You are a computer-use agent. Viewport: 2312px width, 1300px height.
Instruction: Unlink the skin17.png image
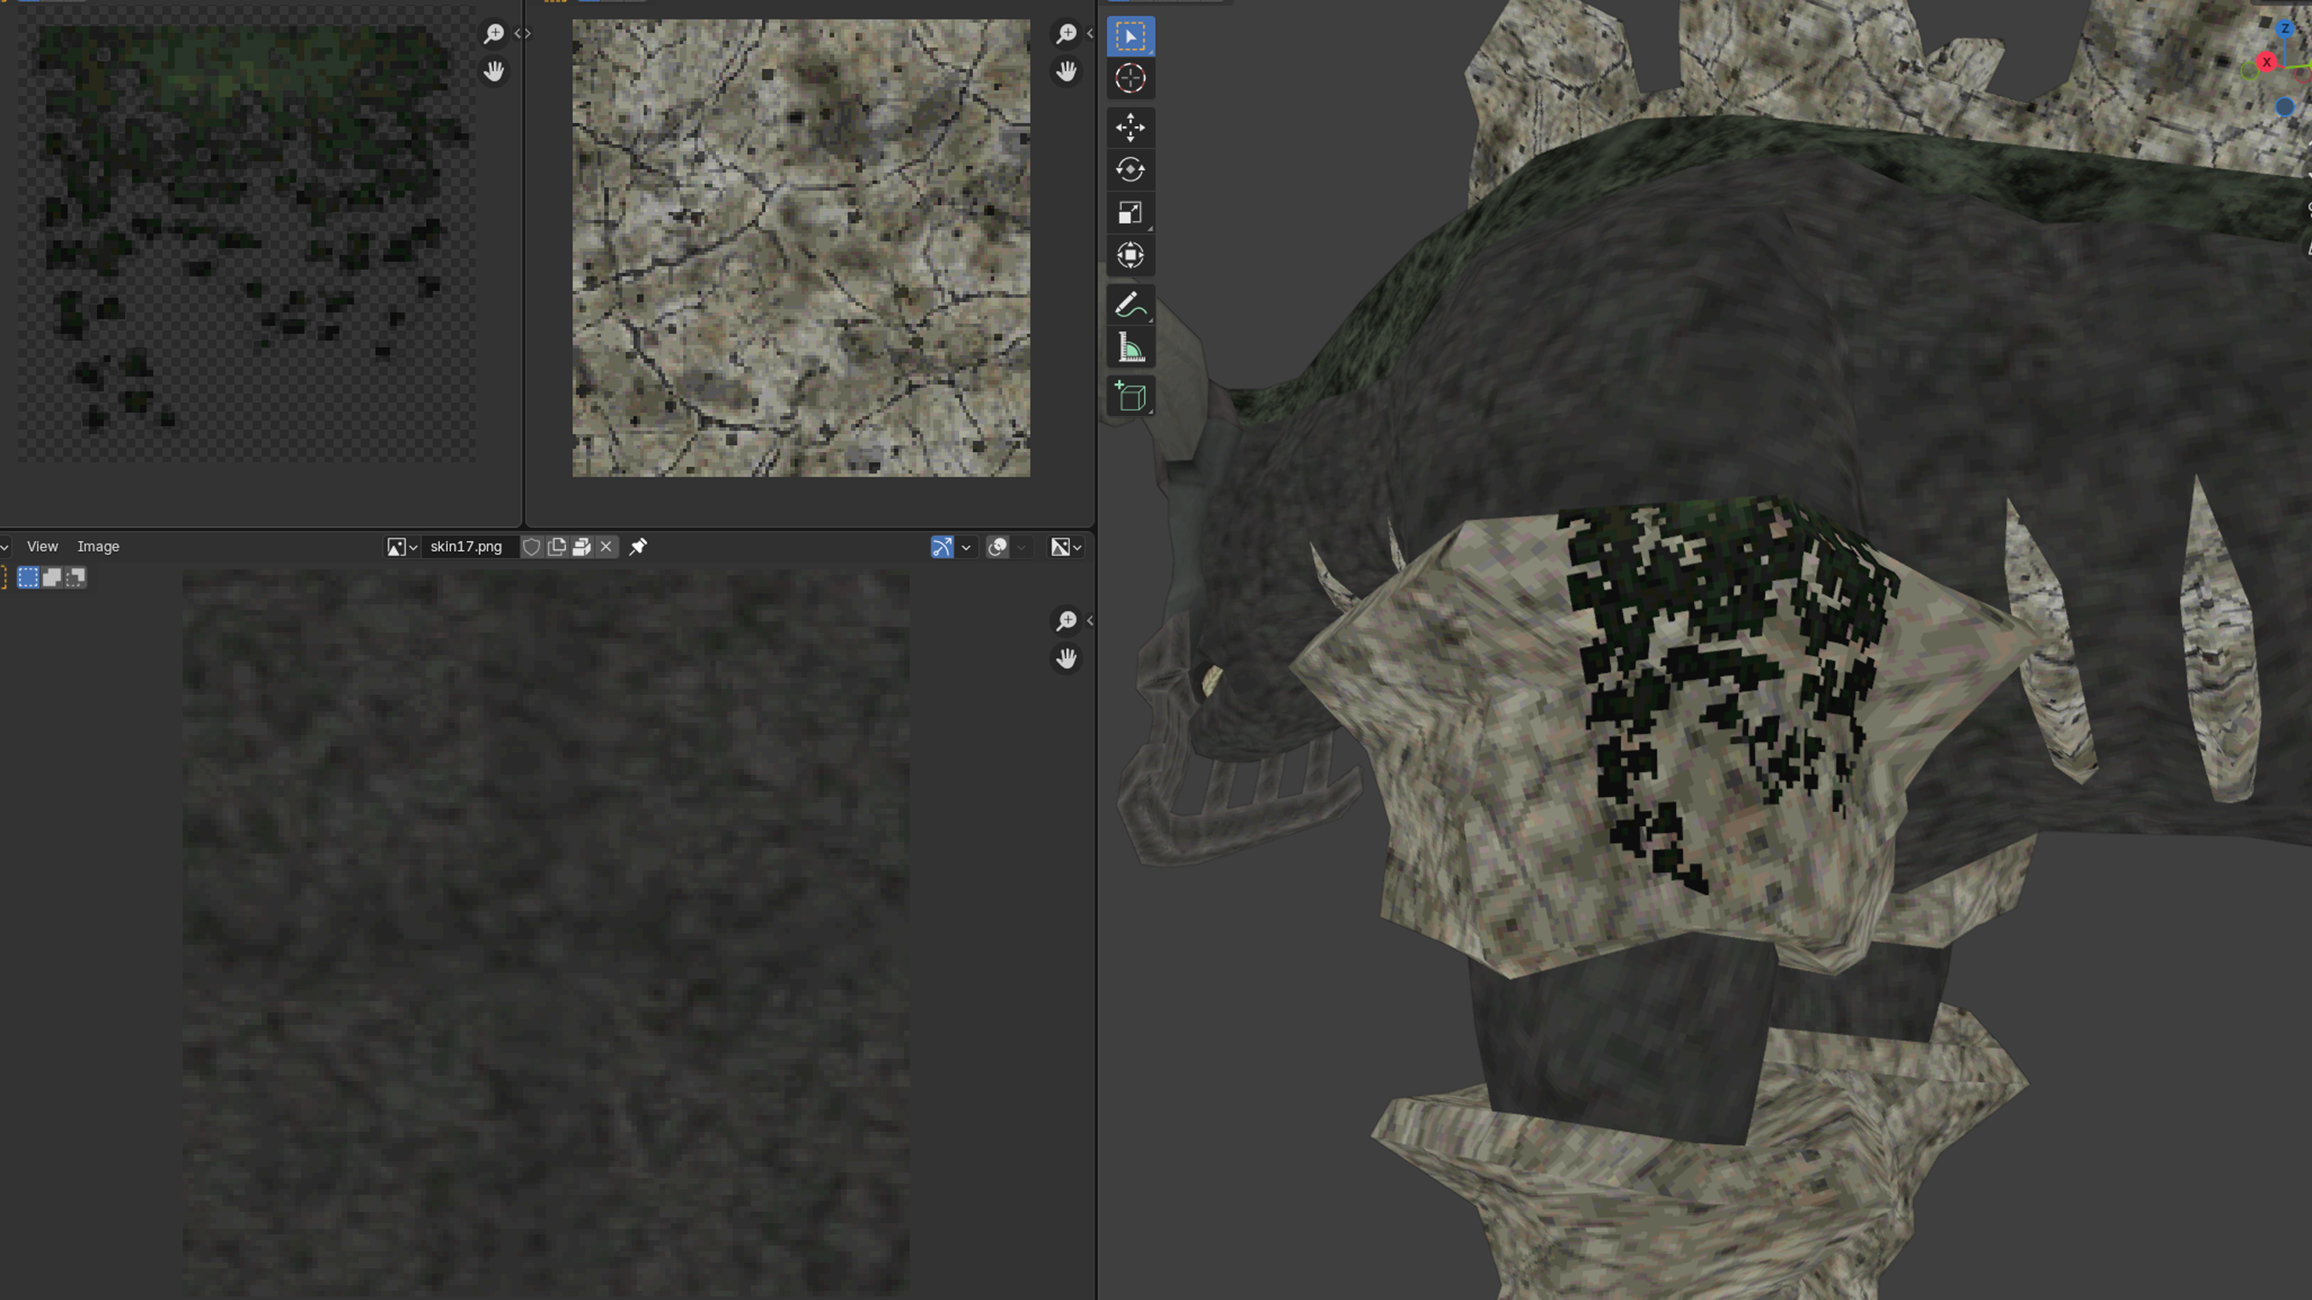(x=606, y=547)
